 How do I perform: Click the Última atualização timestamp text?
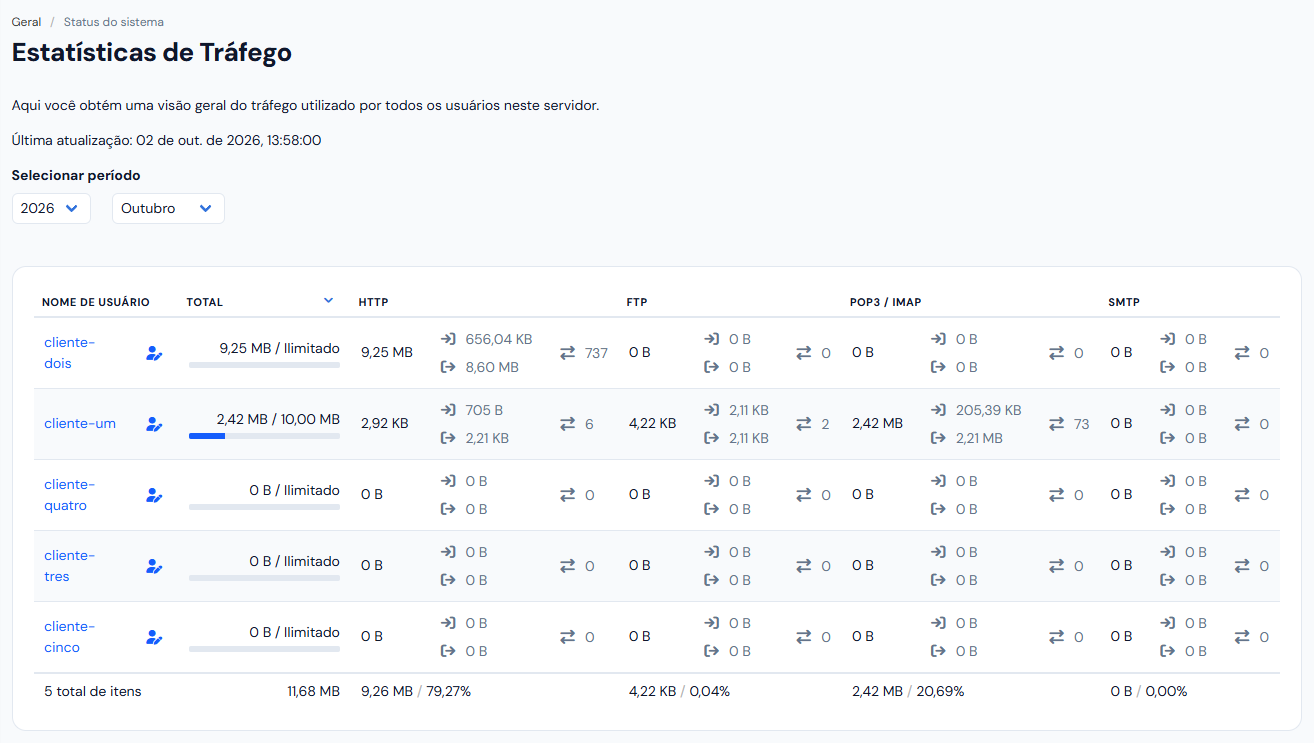tap(166, 140)
